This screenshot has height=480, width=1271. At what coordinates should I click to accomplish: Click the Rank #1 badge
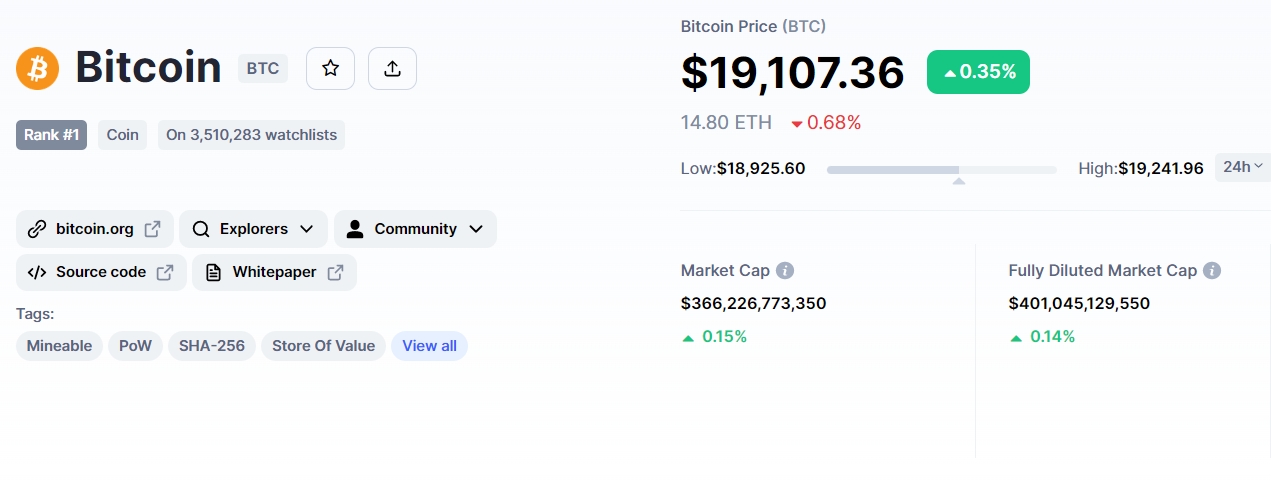pyautogui.click(x=51, y=135)
